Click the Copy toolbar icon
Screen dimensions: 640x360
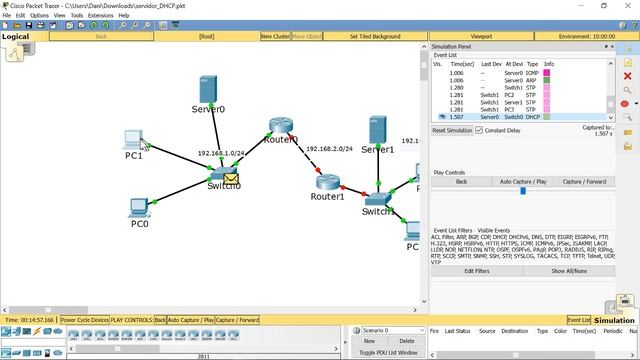coord(70,25)
